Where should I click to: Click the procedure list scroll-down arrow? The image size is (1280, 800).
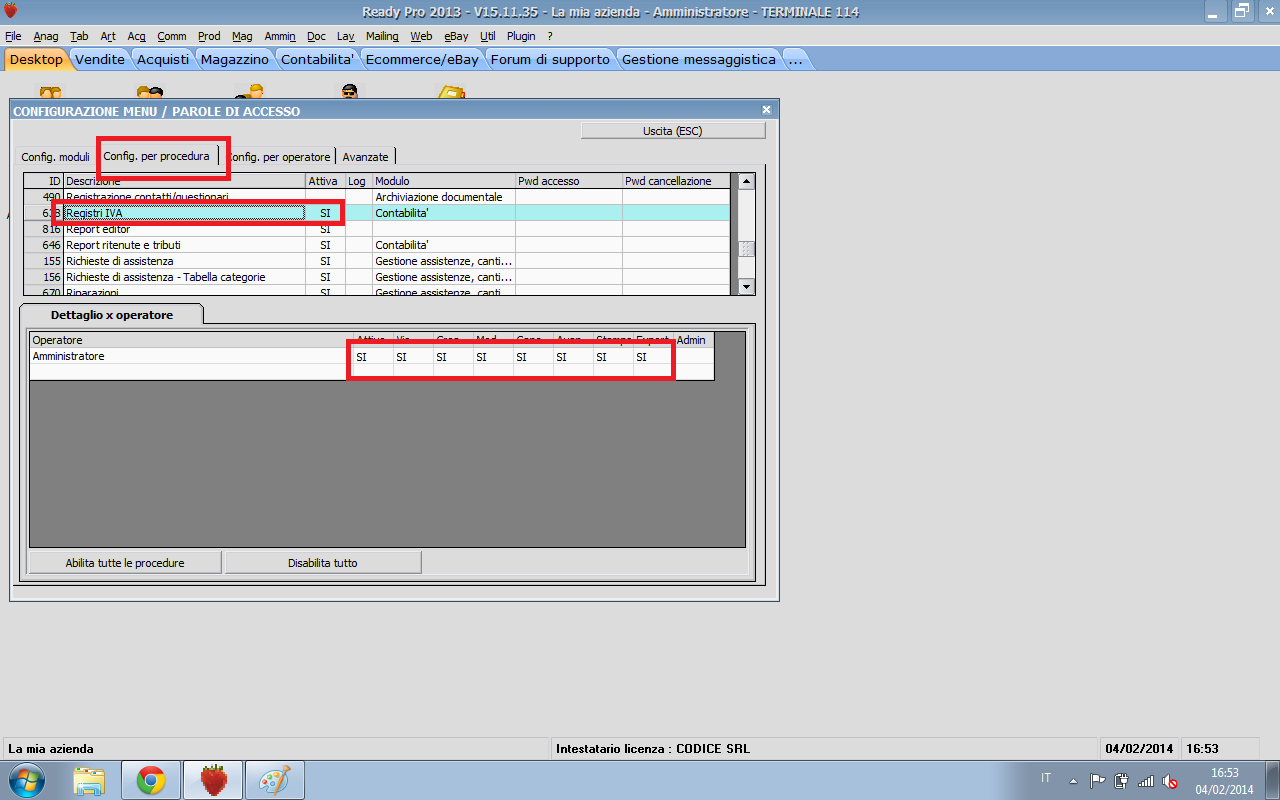click(x=746, y=286)
